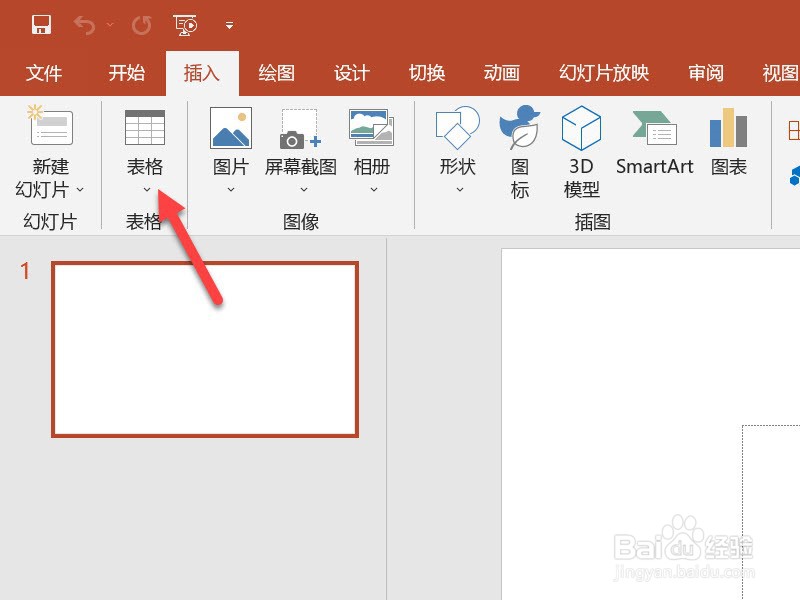Click the 图片 insert picture icon
Screen dimensions: 800x600
[x=231, y=128]
